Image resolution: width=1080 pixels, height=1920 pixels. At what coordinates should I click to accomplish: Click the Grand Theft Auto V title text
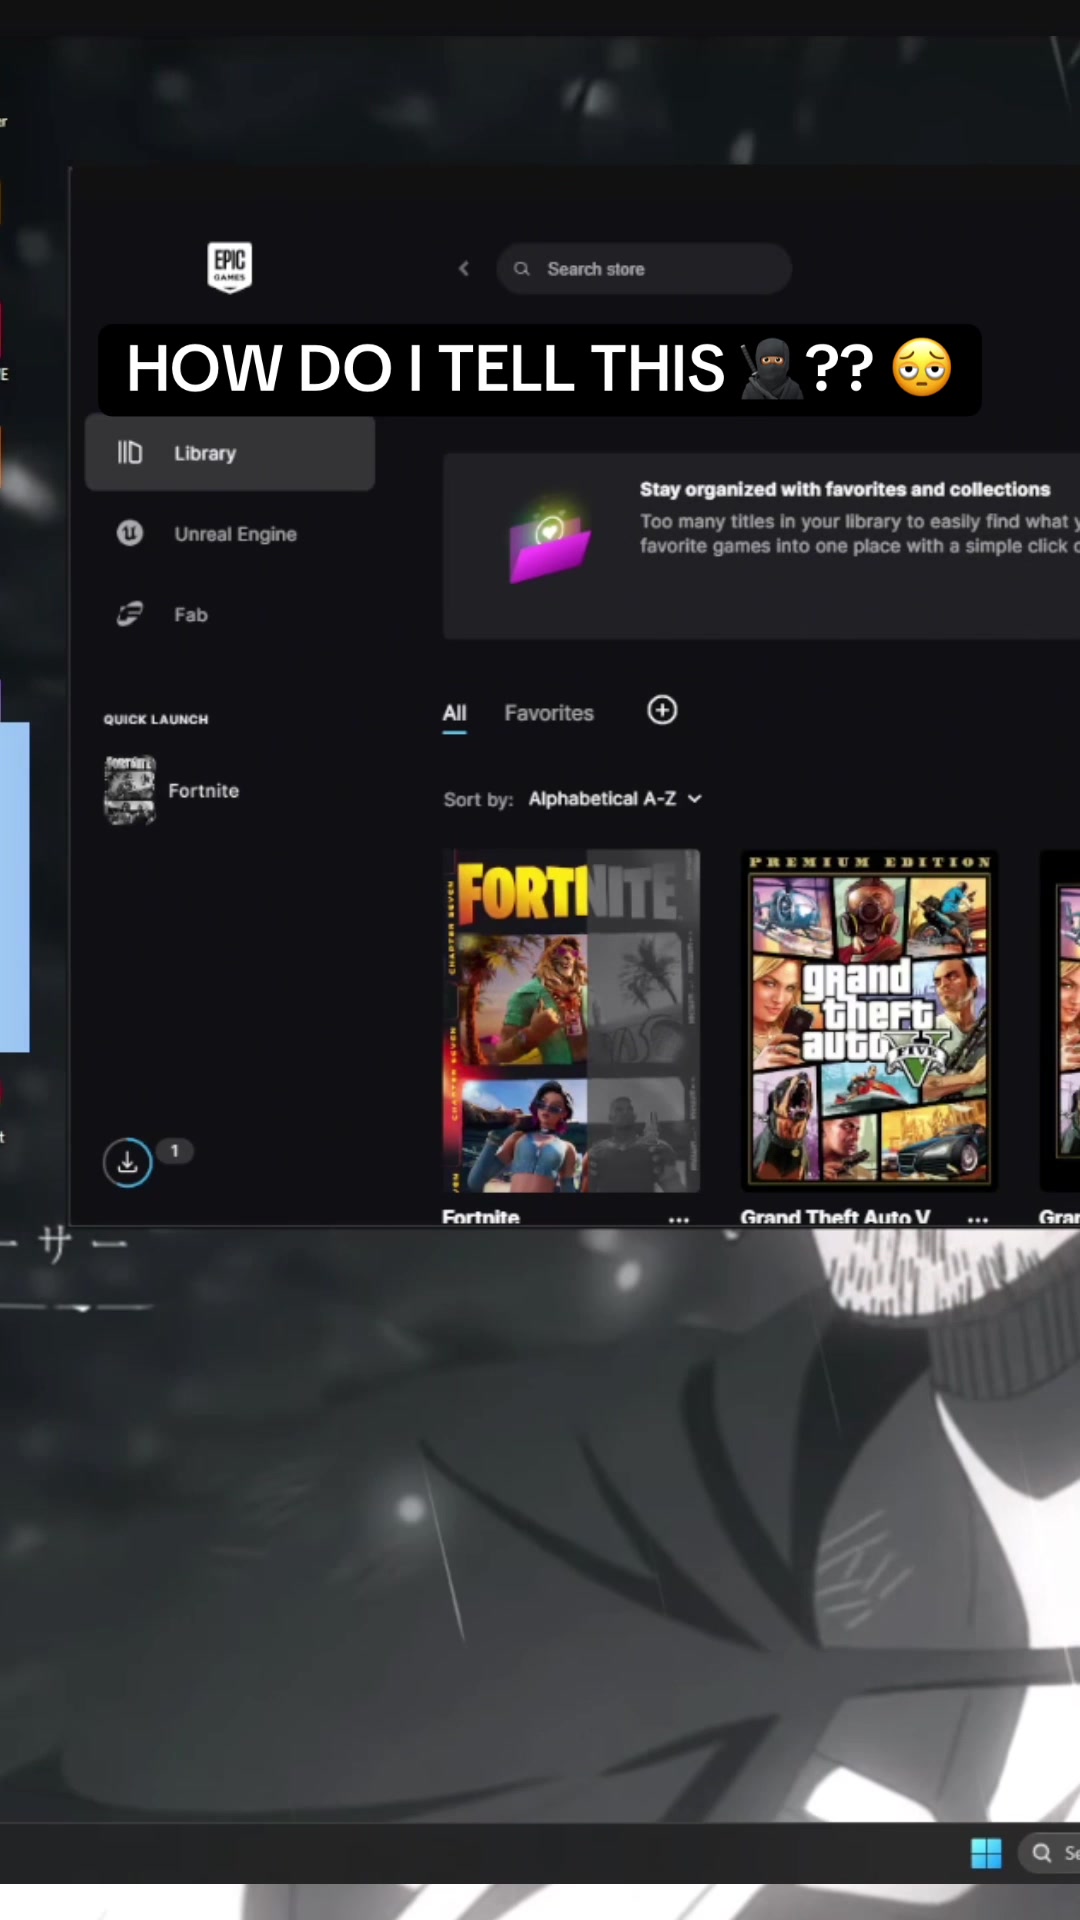click(x=835, y=1217)
